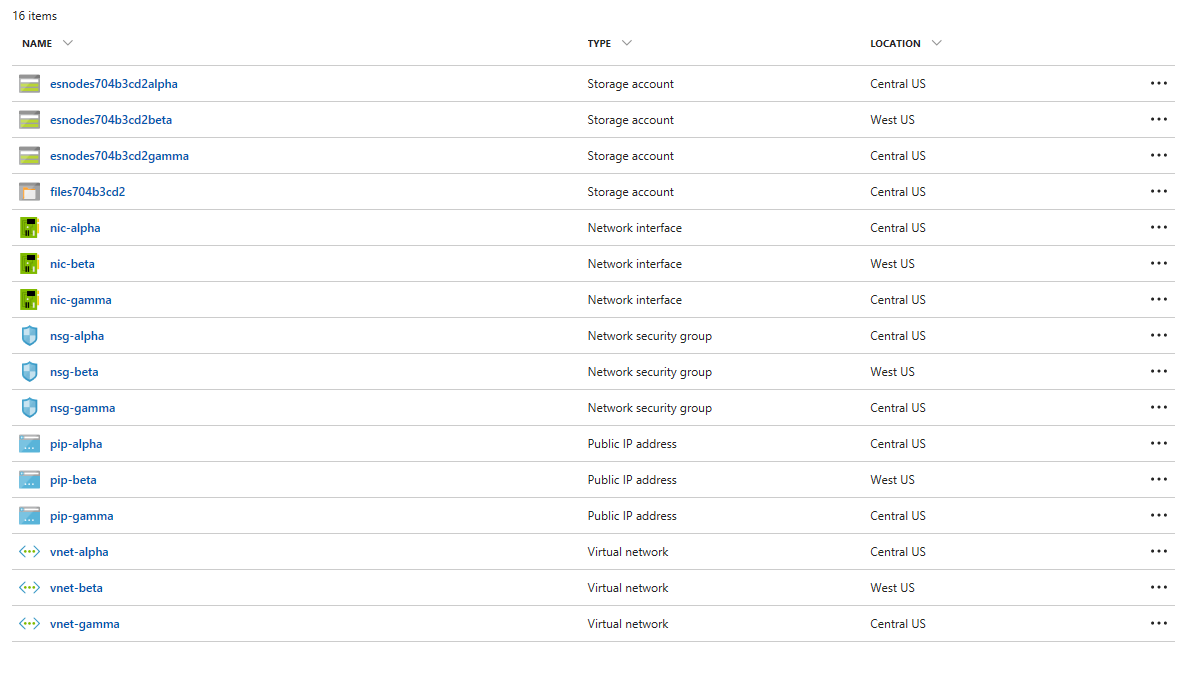Open the ellipsis menu for nic-gamma row

click(x=1159, y=300)
